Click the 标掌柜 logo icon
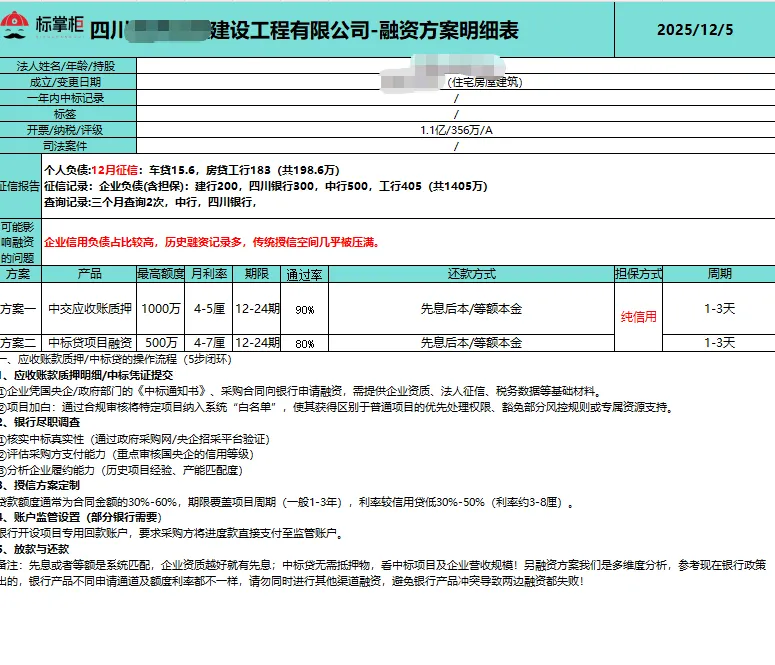Image resolution: width=775 pixels, height=665 pixels. (15, 26)
